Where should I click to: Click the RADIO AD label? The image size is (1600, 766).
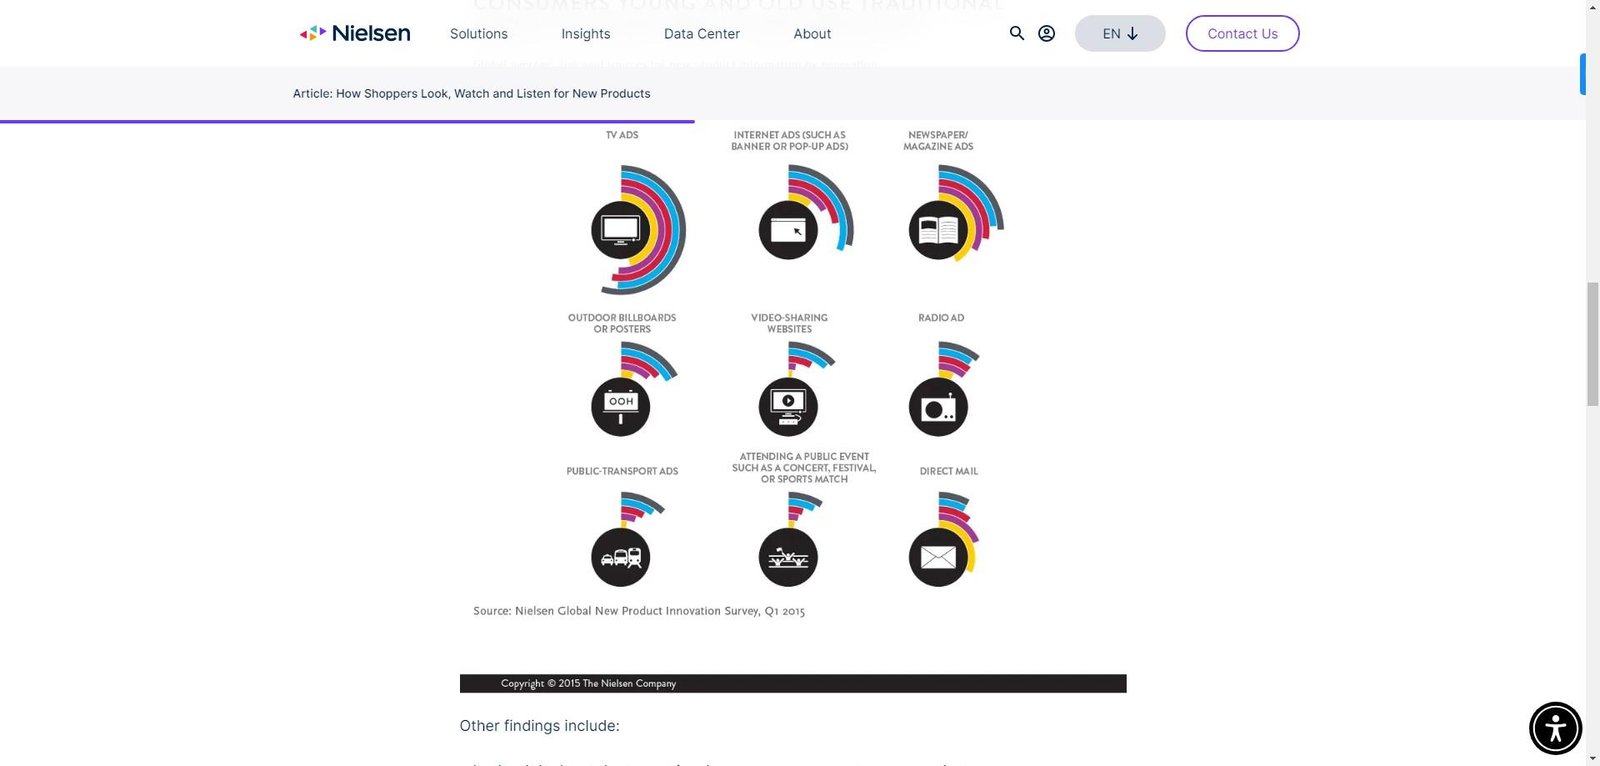[941, 318]
